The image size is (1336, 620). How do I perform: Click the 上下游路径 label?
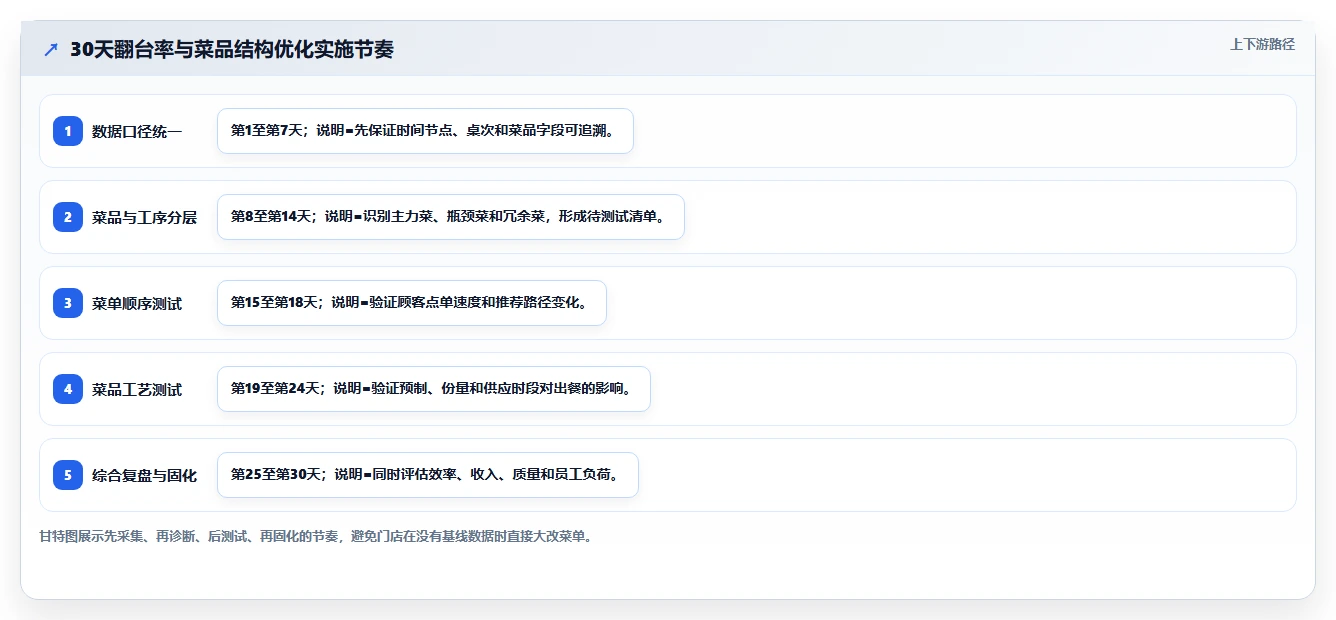coord(1262,44)
